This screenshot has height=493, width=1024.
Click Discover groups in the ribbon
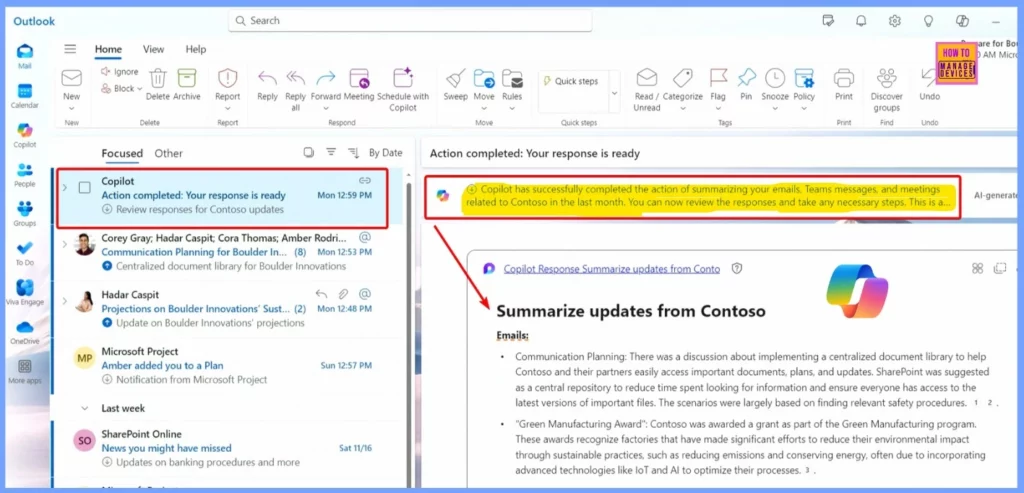[x=886, y=90]
